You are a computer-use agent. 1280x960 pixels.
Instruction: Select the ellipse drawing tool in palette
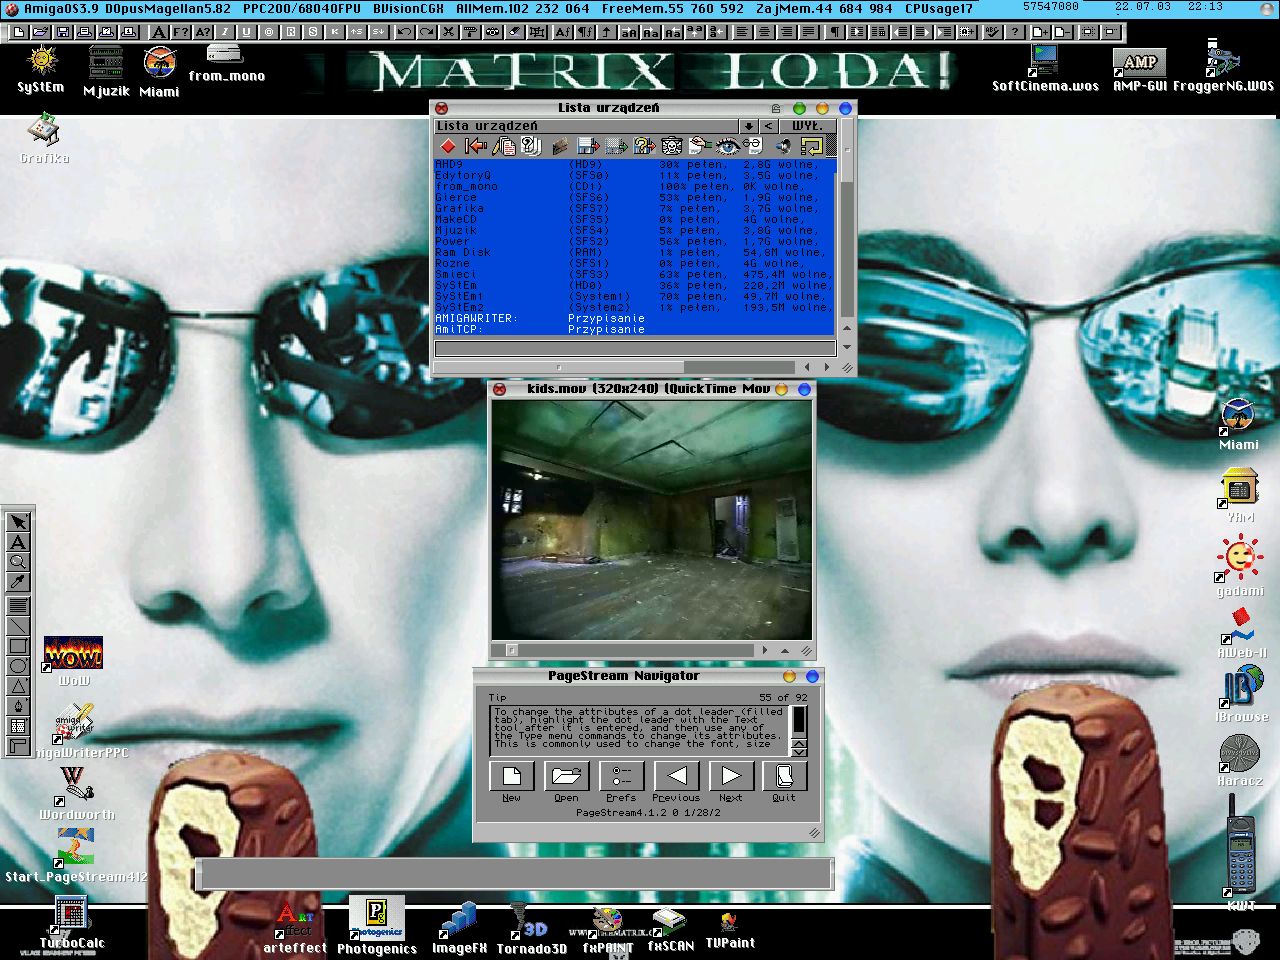click(17, 666)
